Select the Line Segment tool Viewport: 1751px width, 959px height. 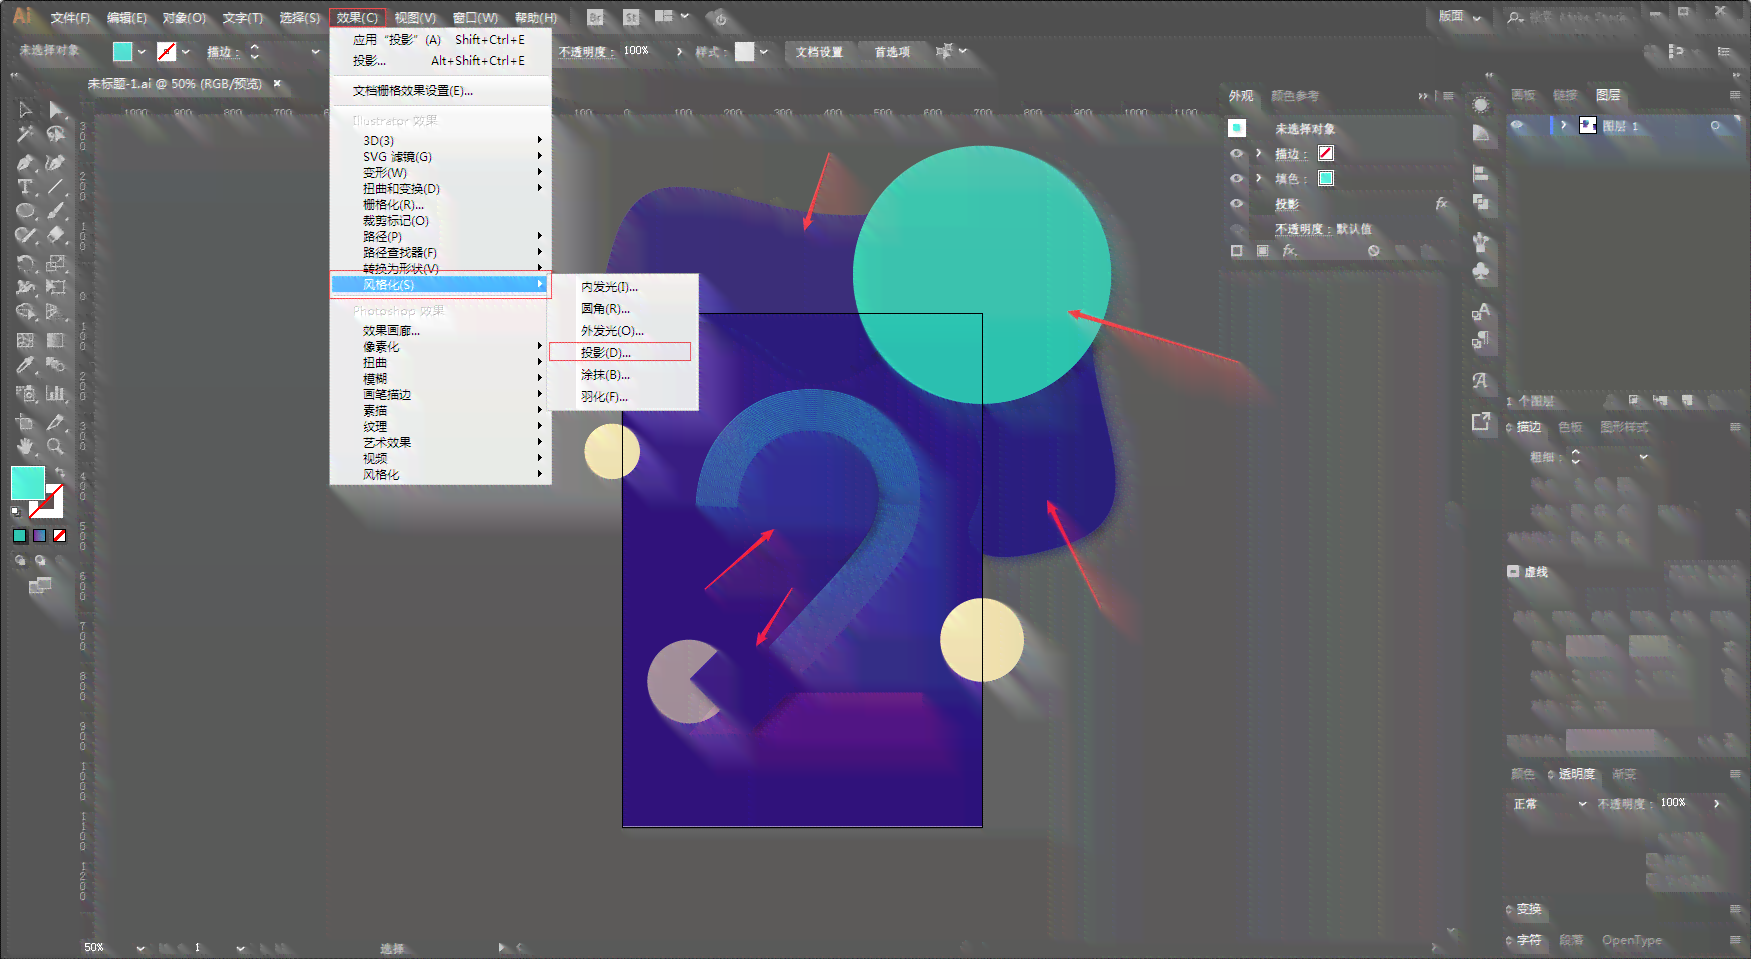tap(56, 186)
